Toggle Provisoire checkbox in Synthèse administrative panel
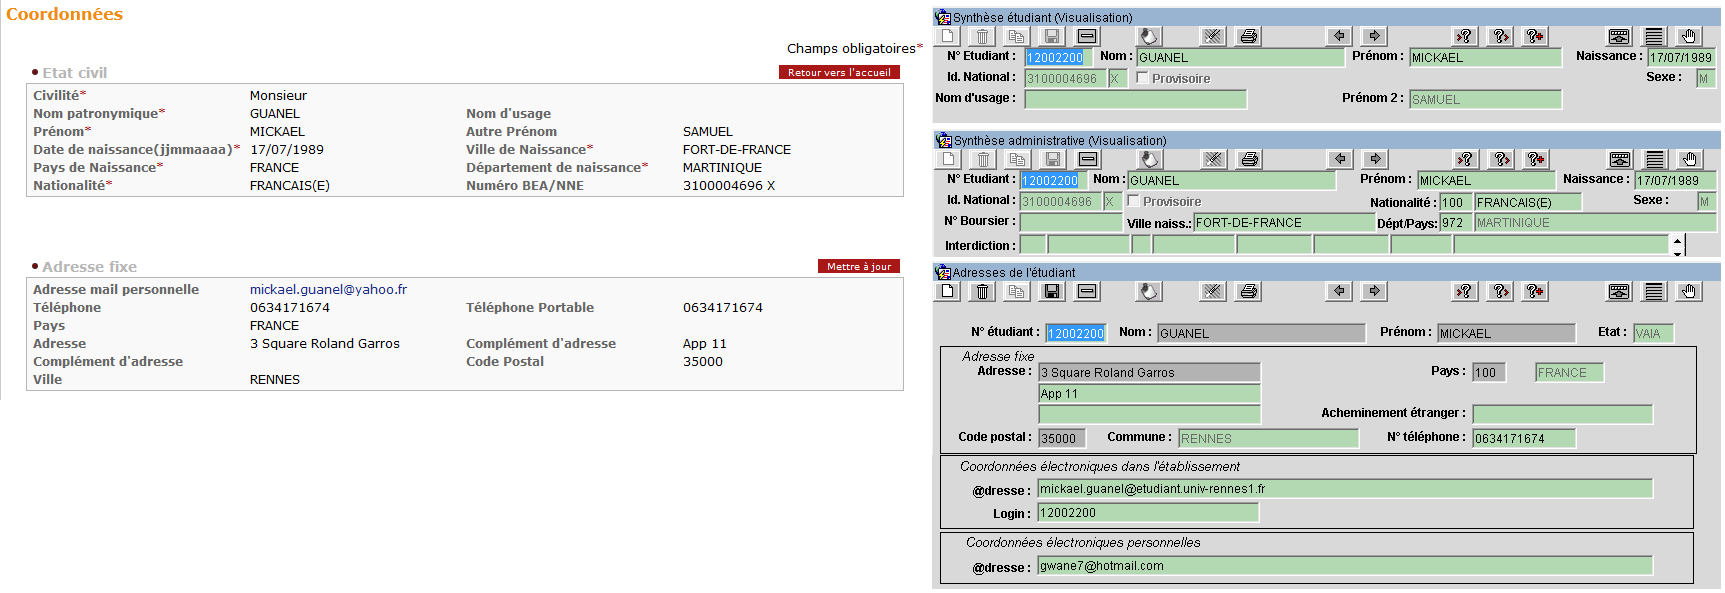 click(1134, 201)
